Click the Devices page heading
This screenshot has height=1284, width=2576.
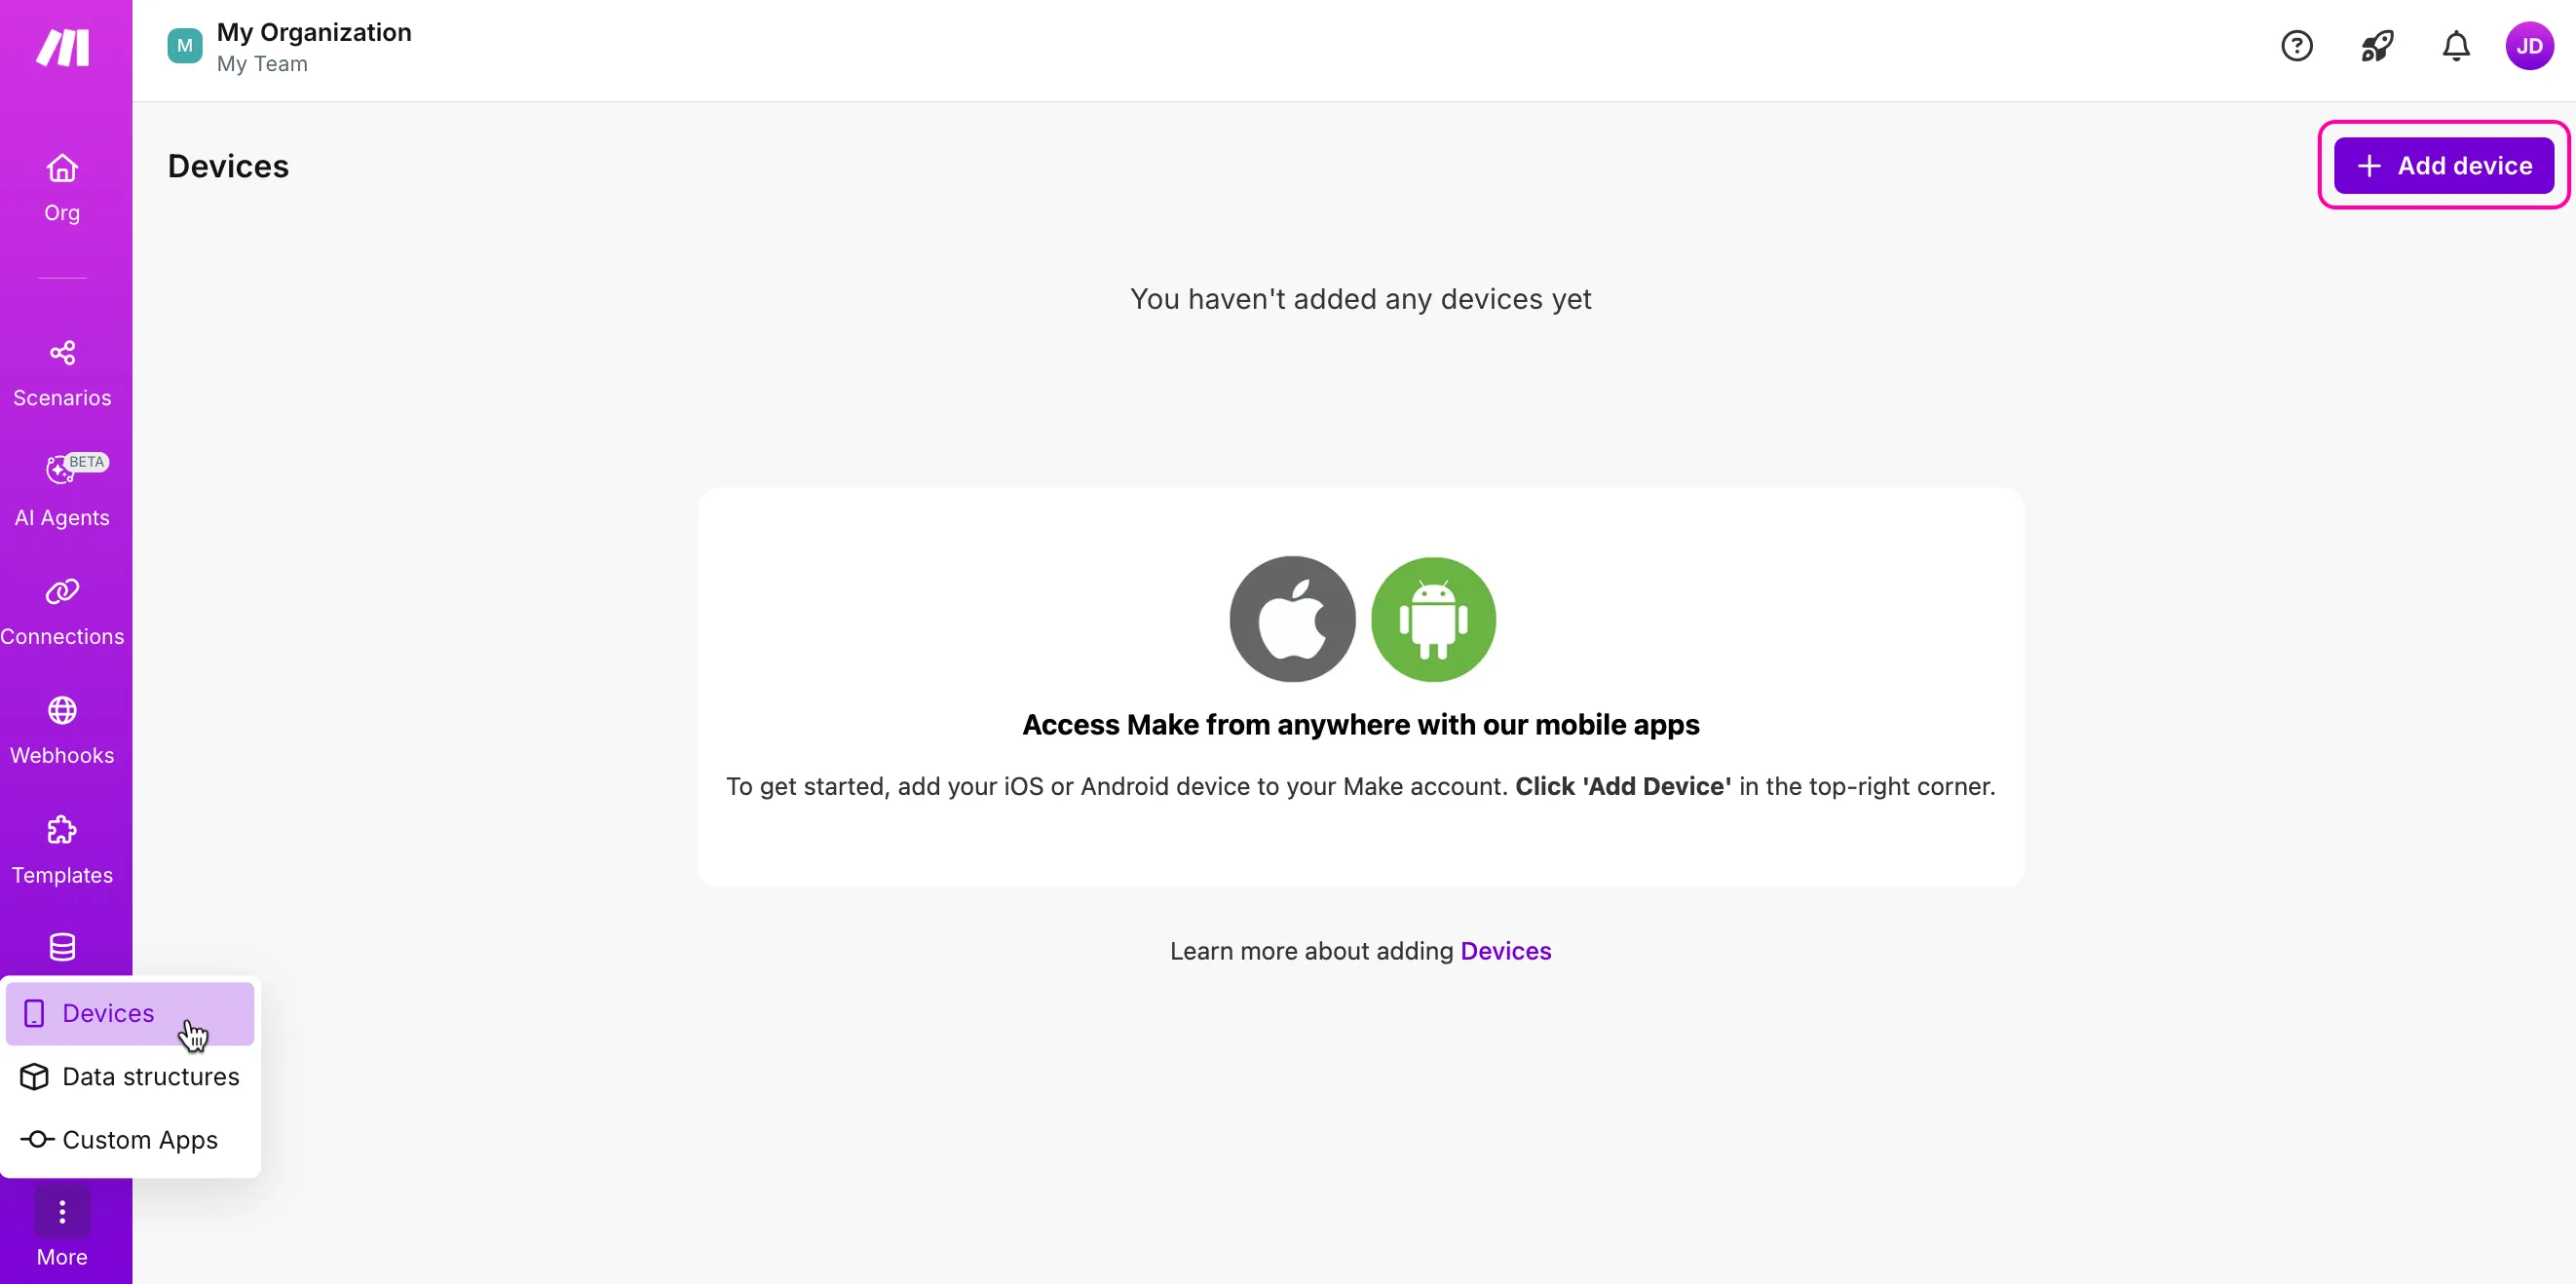tap(228, 166)
